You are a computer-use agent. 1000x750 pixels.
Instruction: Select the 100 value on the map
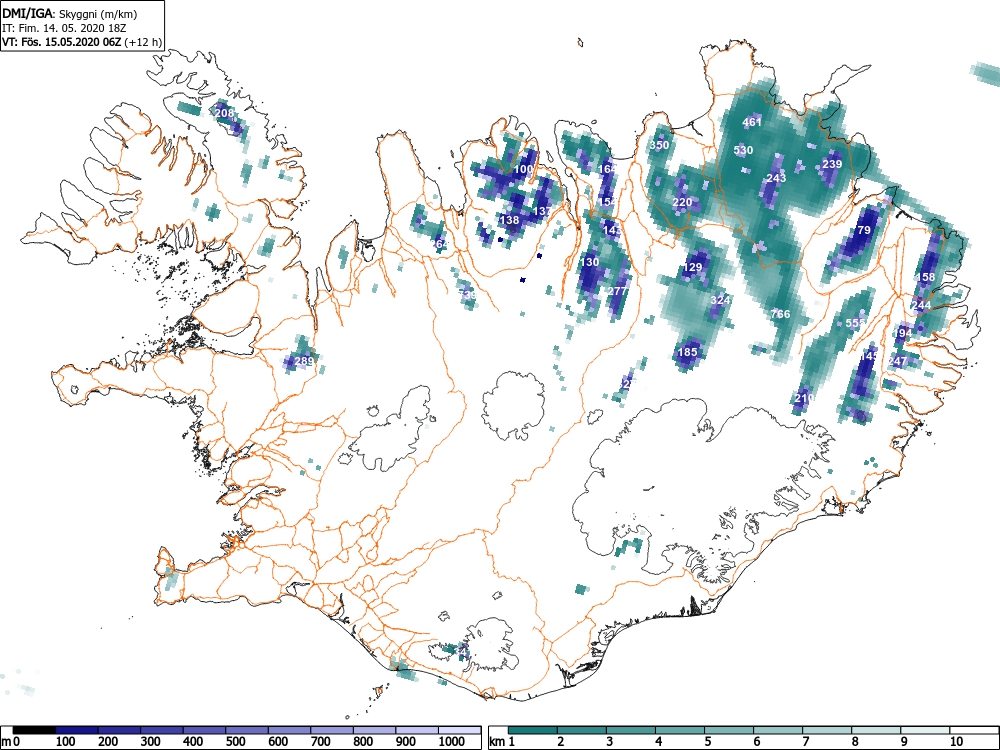[x=523, y=169]
